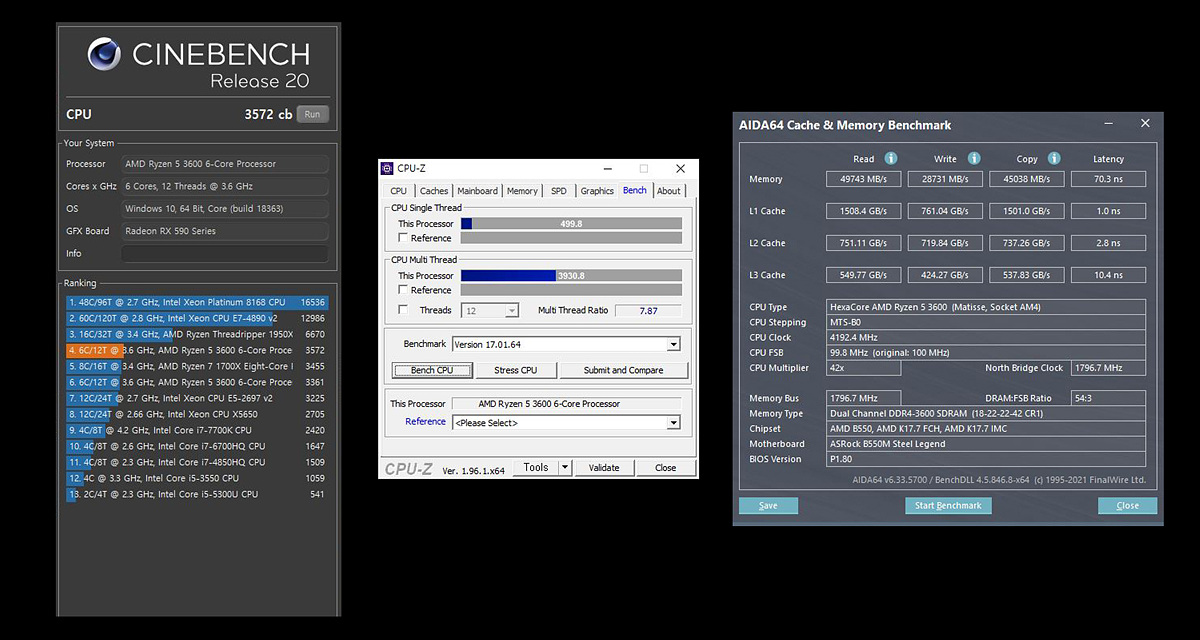Click the Tools button in CPU-Z
1200x640 pixels.
(x=536, y=467)
